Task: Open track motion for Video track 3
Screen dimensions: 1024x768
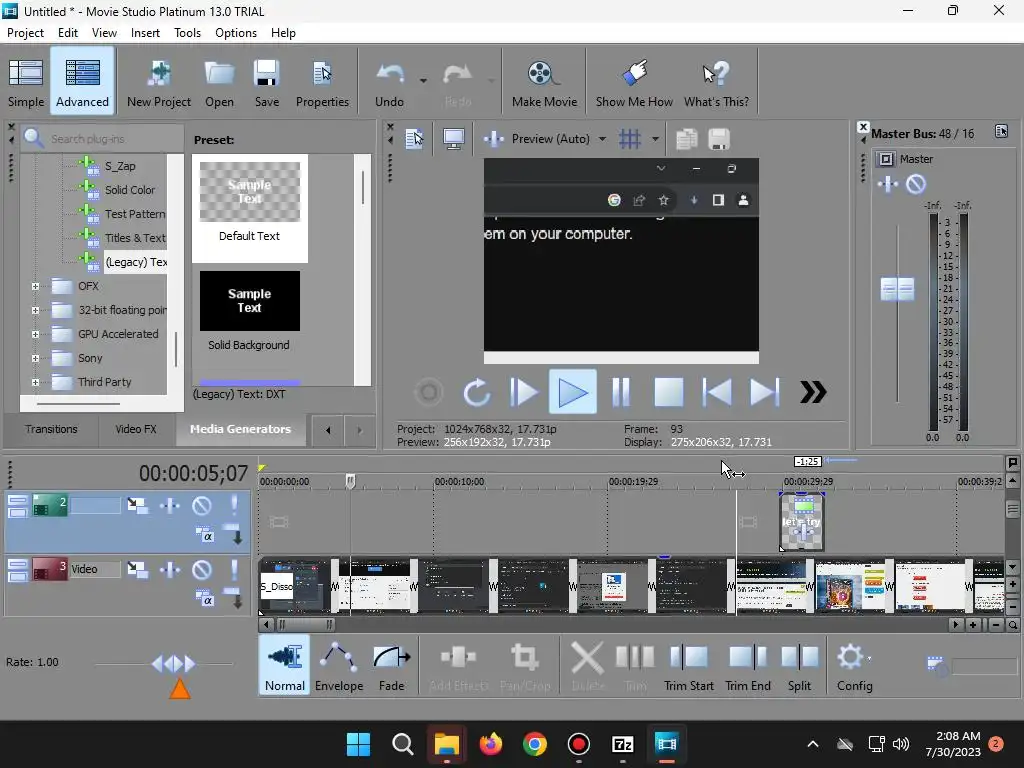Action: tap(136, 570)
